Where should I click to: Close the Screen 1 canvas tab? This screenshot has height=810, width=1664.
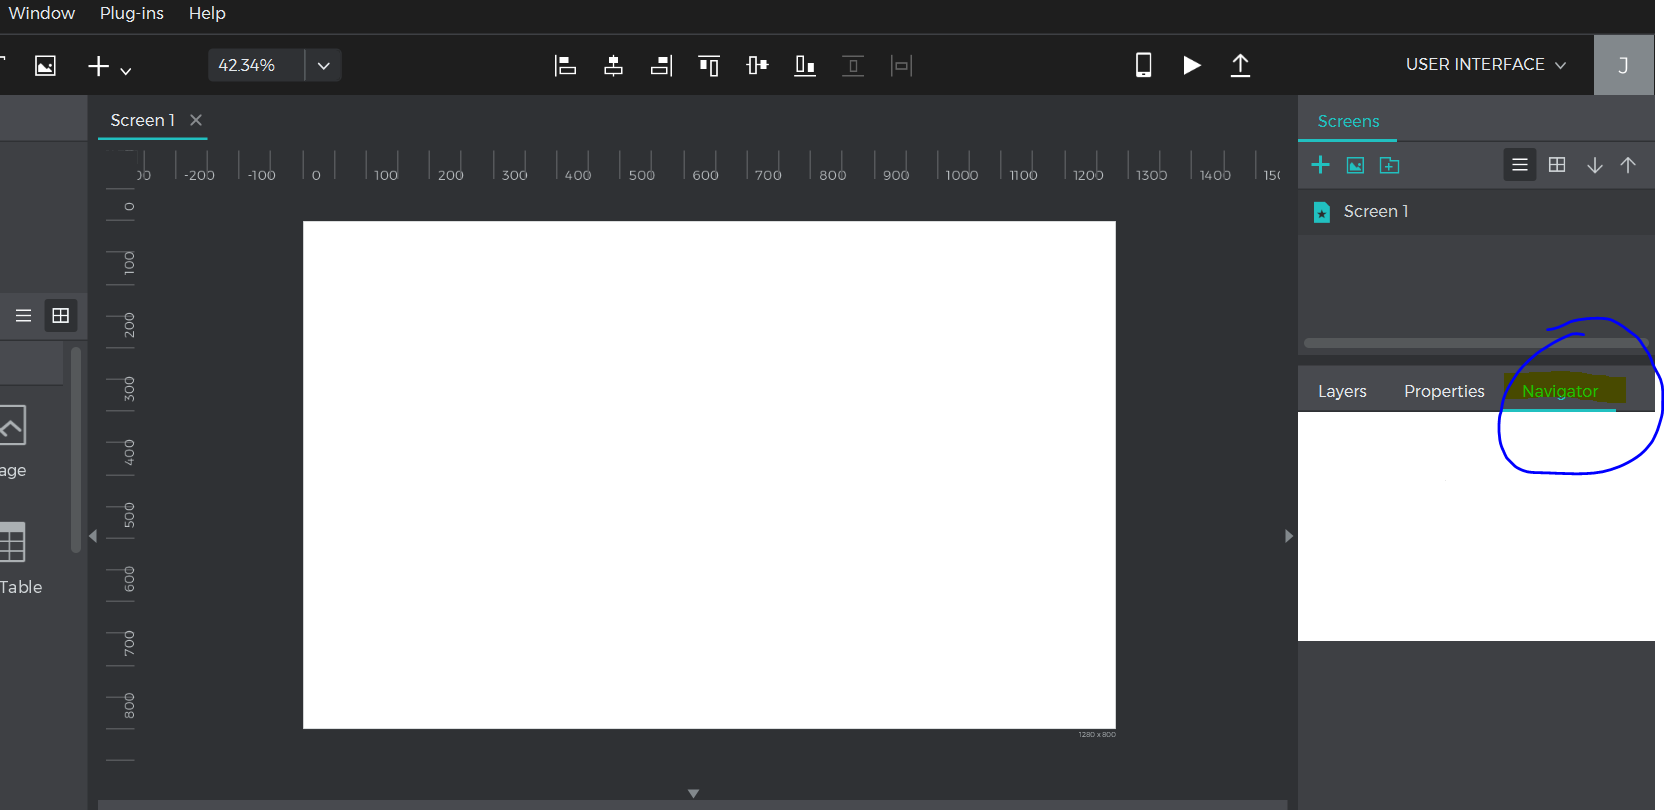pyautogui.click(x=196, y=120)
